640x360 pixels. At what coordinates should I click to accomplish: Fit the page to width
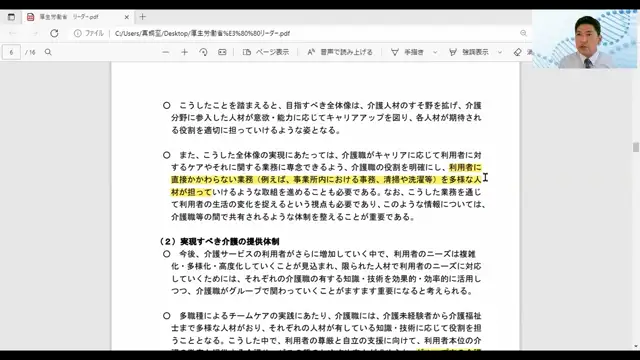(222, 52)
